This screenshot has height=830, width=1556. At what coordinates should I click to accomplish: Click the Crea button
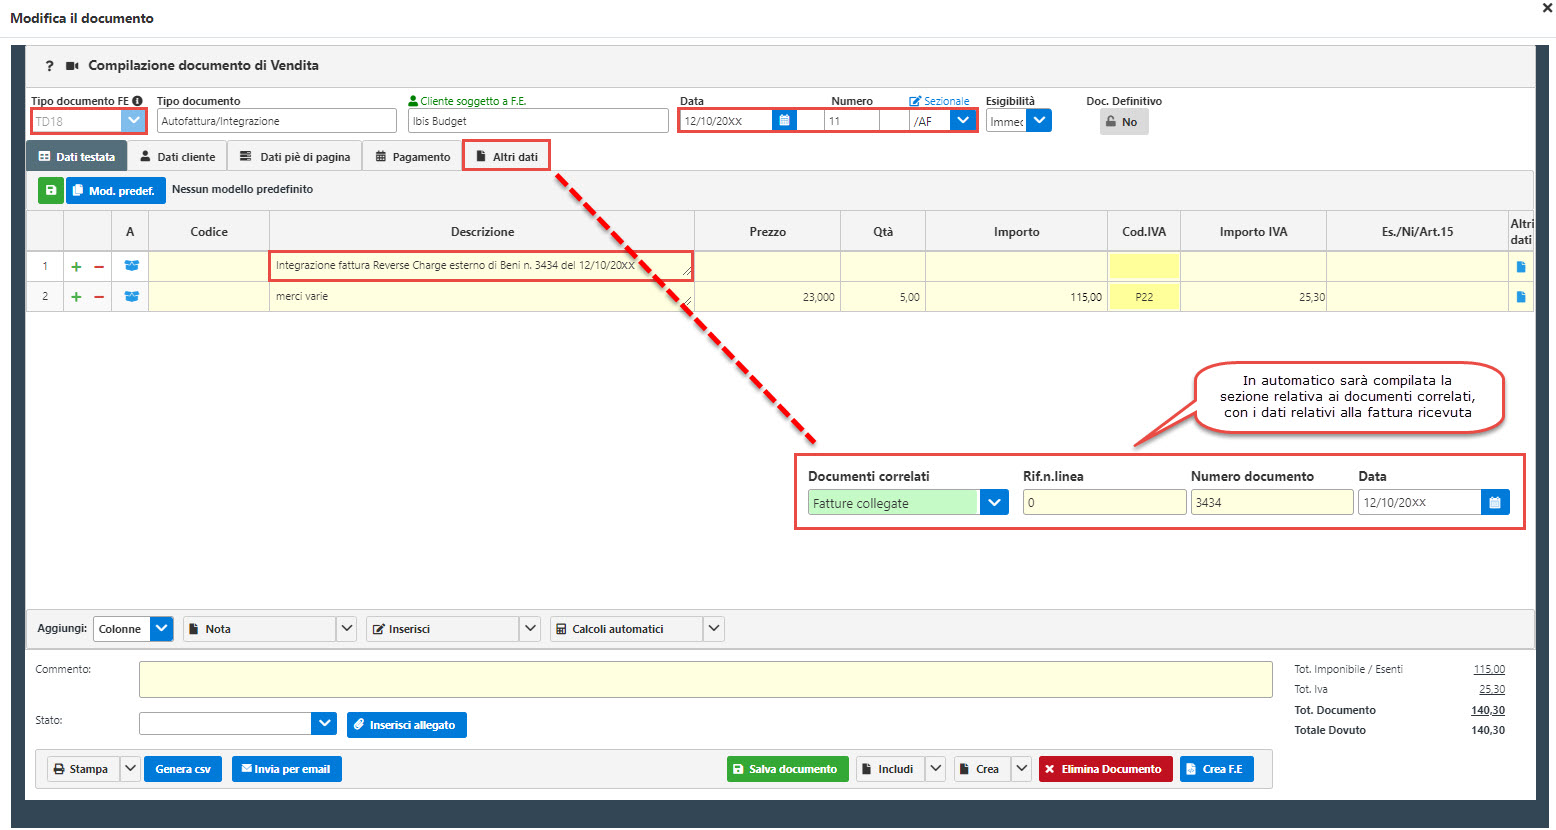(982, 769)
